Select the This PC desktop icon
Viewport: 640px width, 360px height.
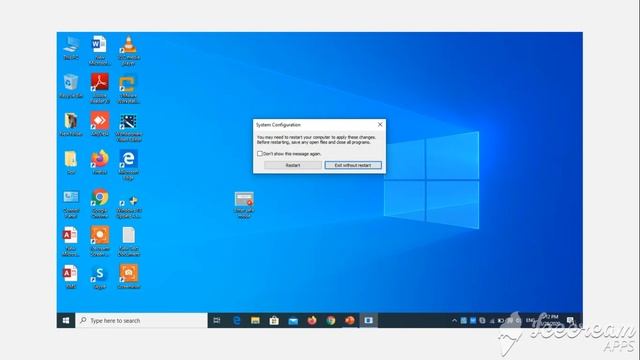click(71, 48)
